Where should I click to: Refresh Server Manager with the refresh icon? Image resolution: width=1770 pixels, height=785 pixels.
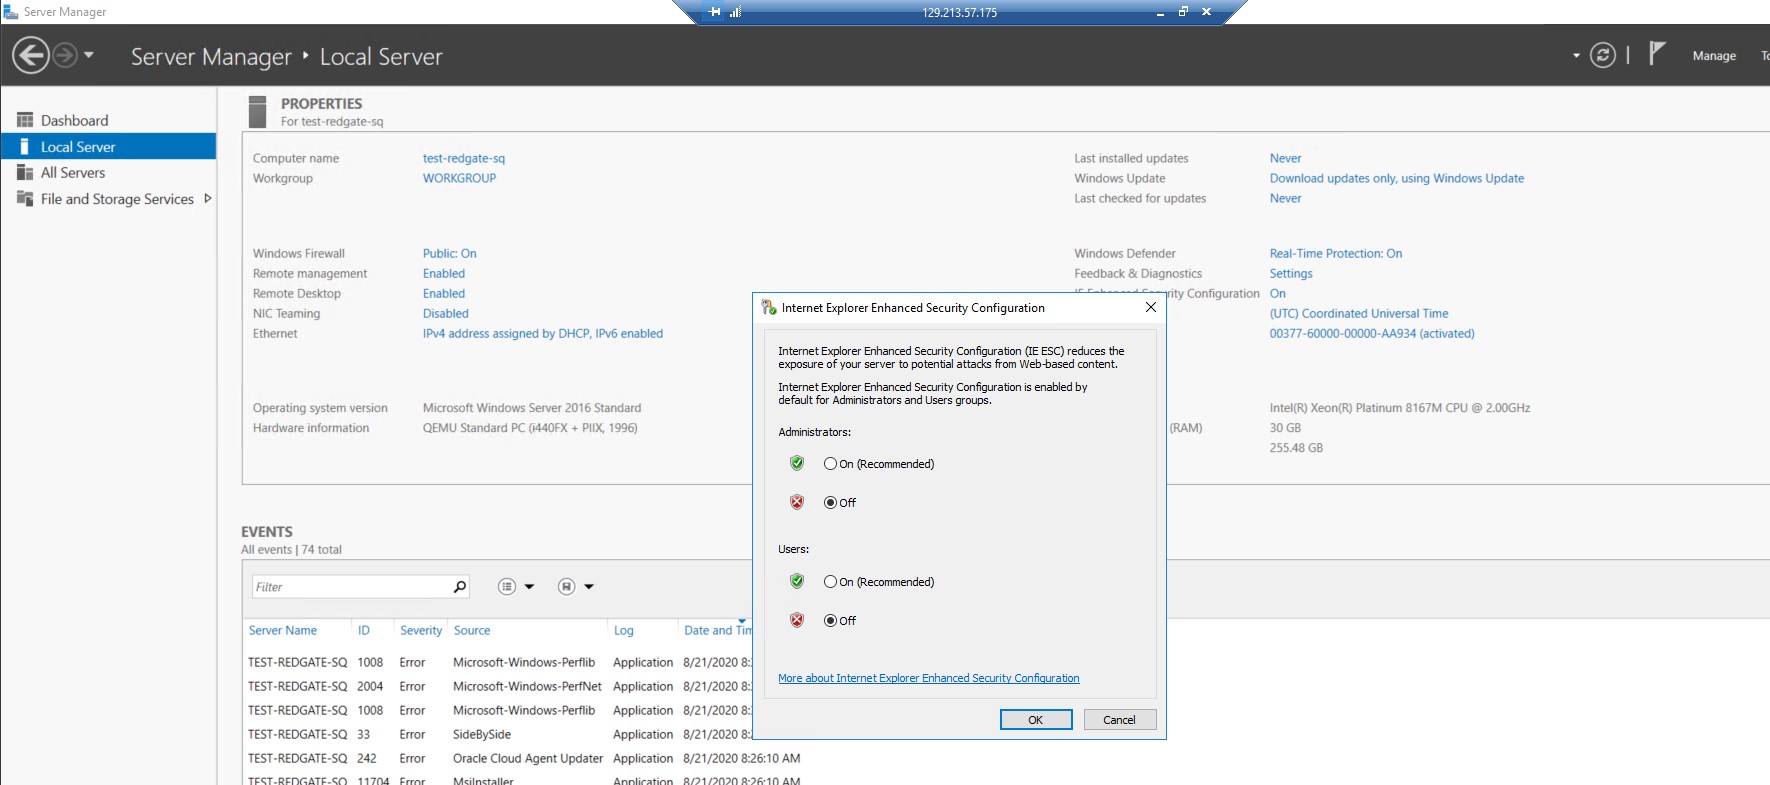tap(1603, 55)
